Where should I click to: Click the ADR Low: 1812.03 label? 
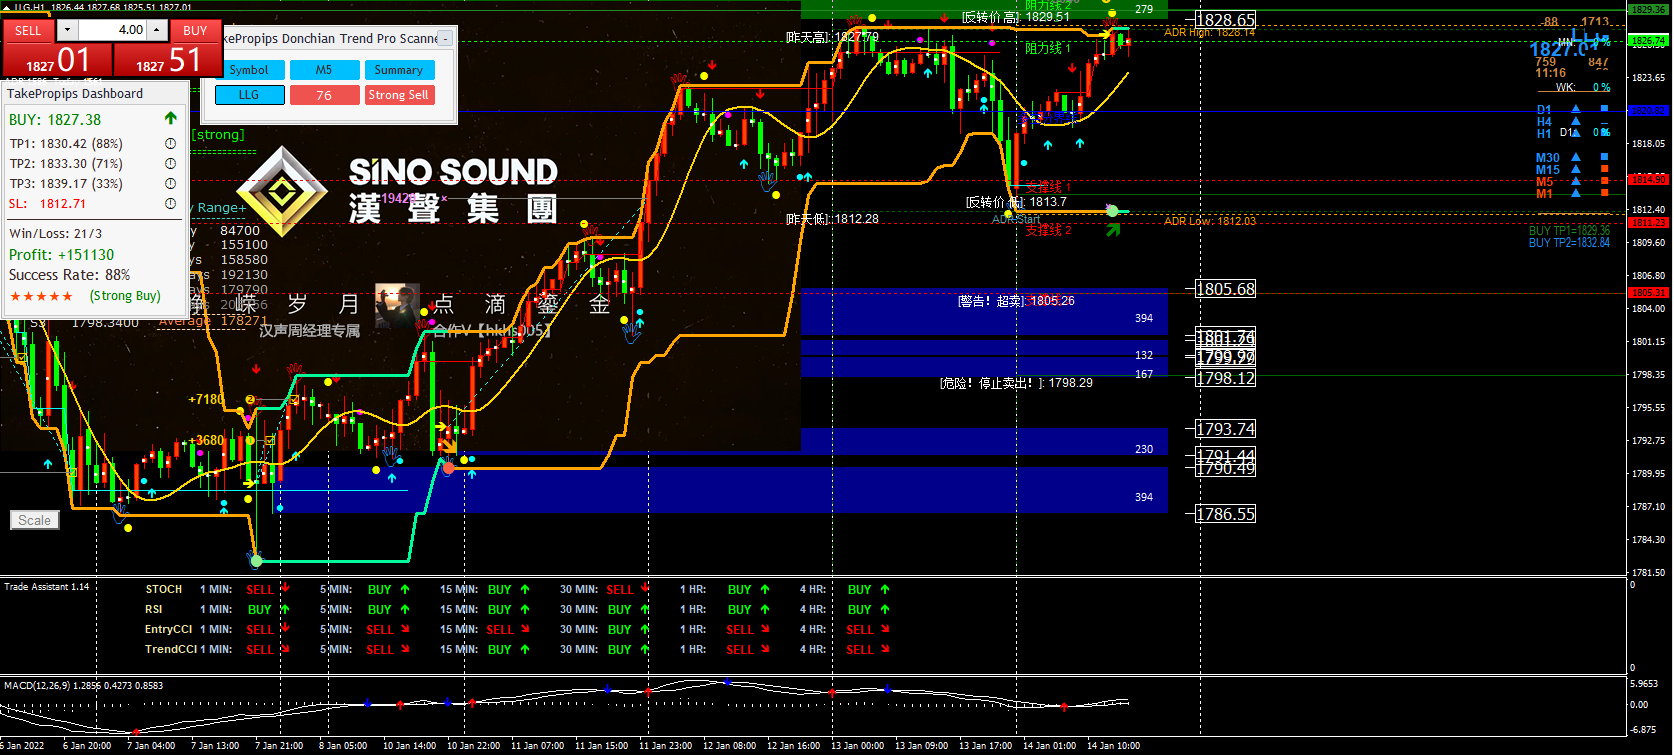[x=1210, y=221]
